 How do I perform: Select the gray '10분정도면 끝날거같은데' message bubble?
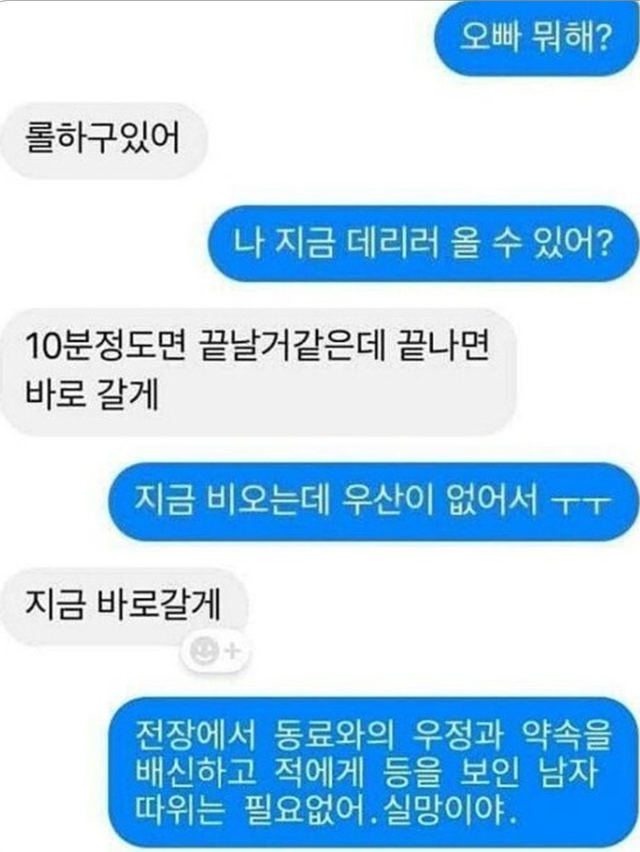click(258, 371)
